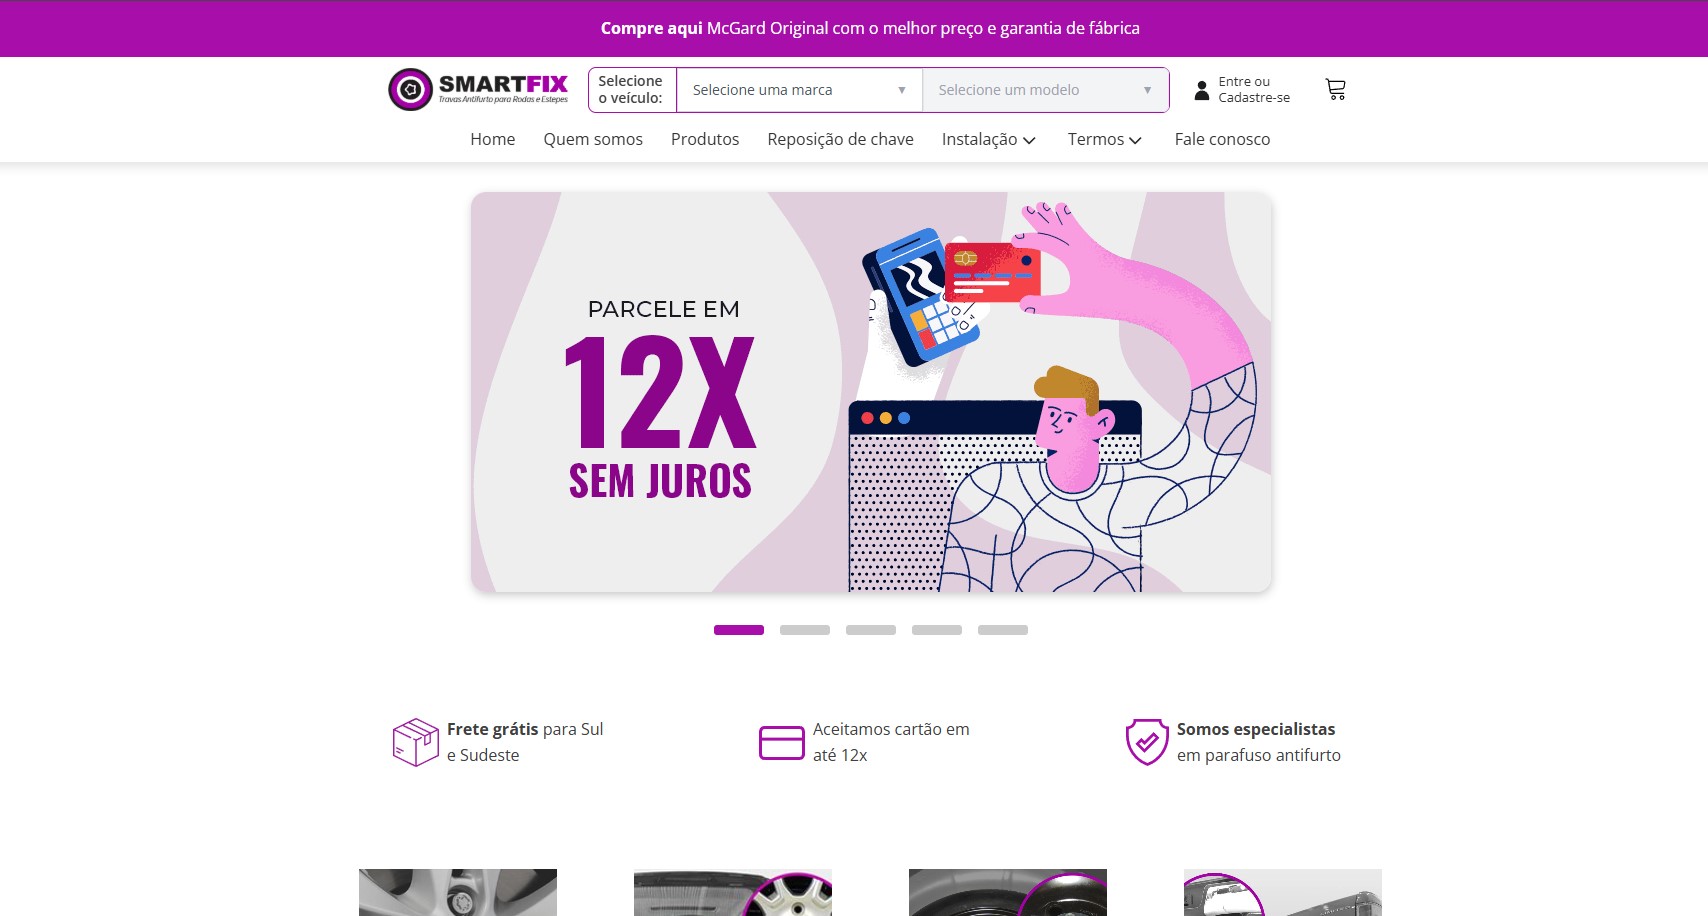Screen dimensions: 1708x916
Task: Click the free shipping box icon
Action: pyautogui.click(x=416, y=742)
